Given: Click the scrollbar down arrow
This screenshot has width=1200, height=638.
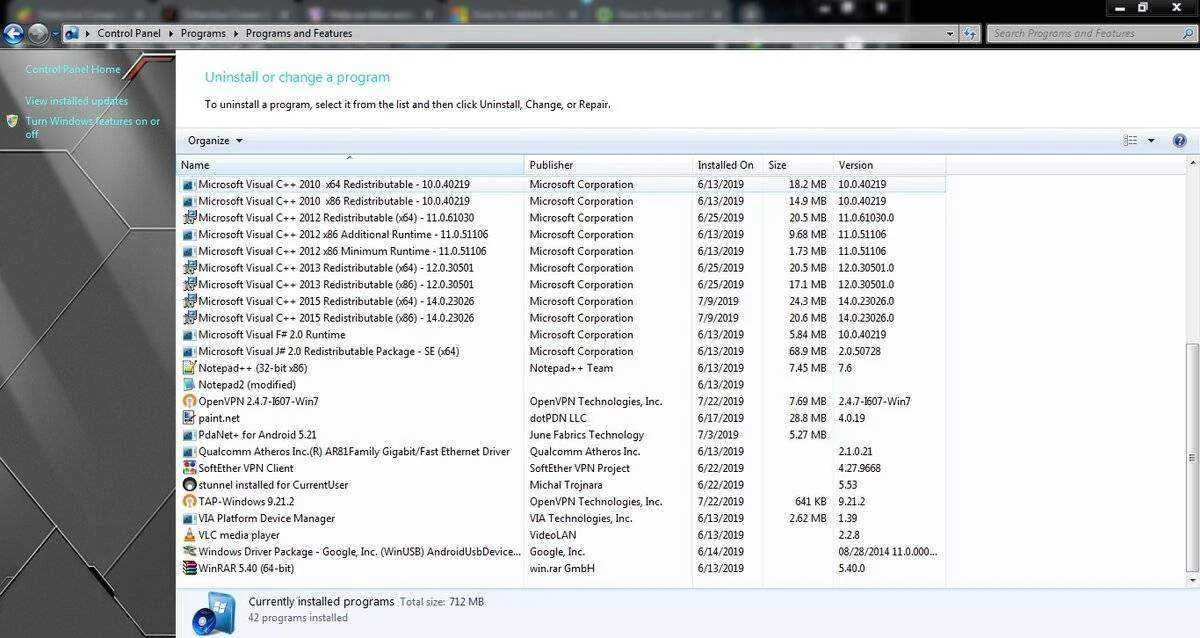Looking at the screenshot, I should click(x=1191, y=580).
